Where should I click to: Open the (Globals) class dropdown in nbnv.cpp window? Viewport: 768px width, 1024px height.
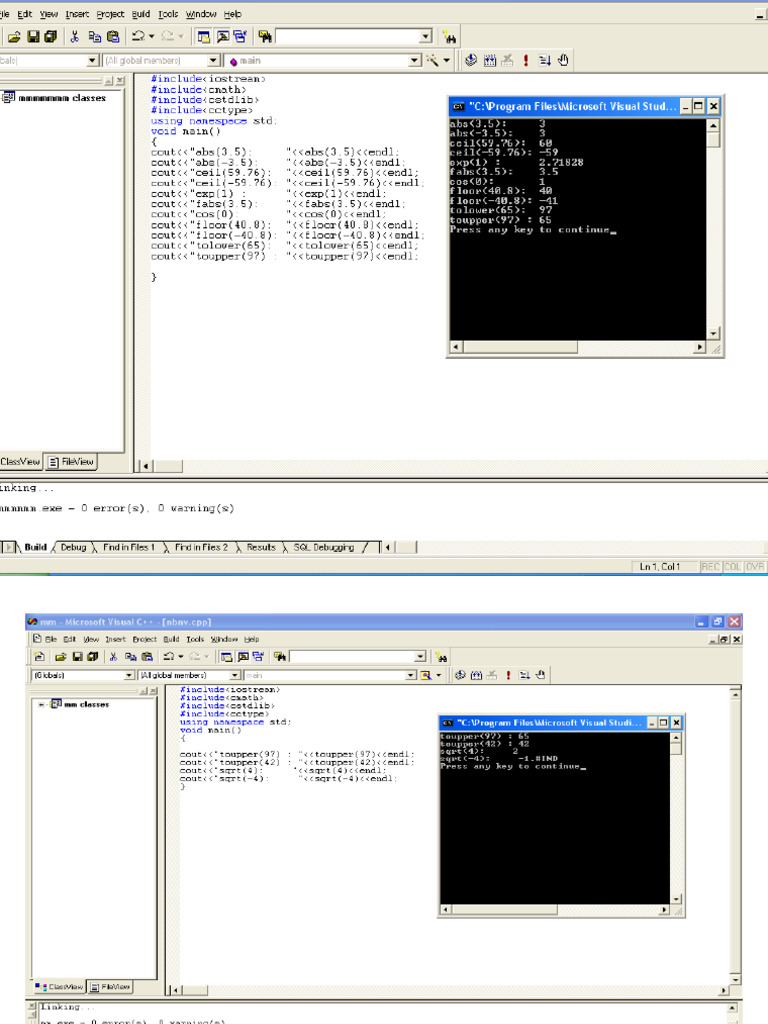129,676
